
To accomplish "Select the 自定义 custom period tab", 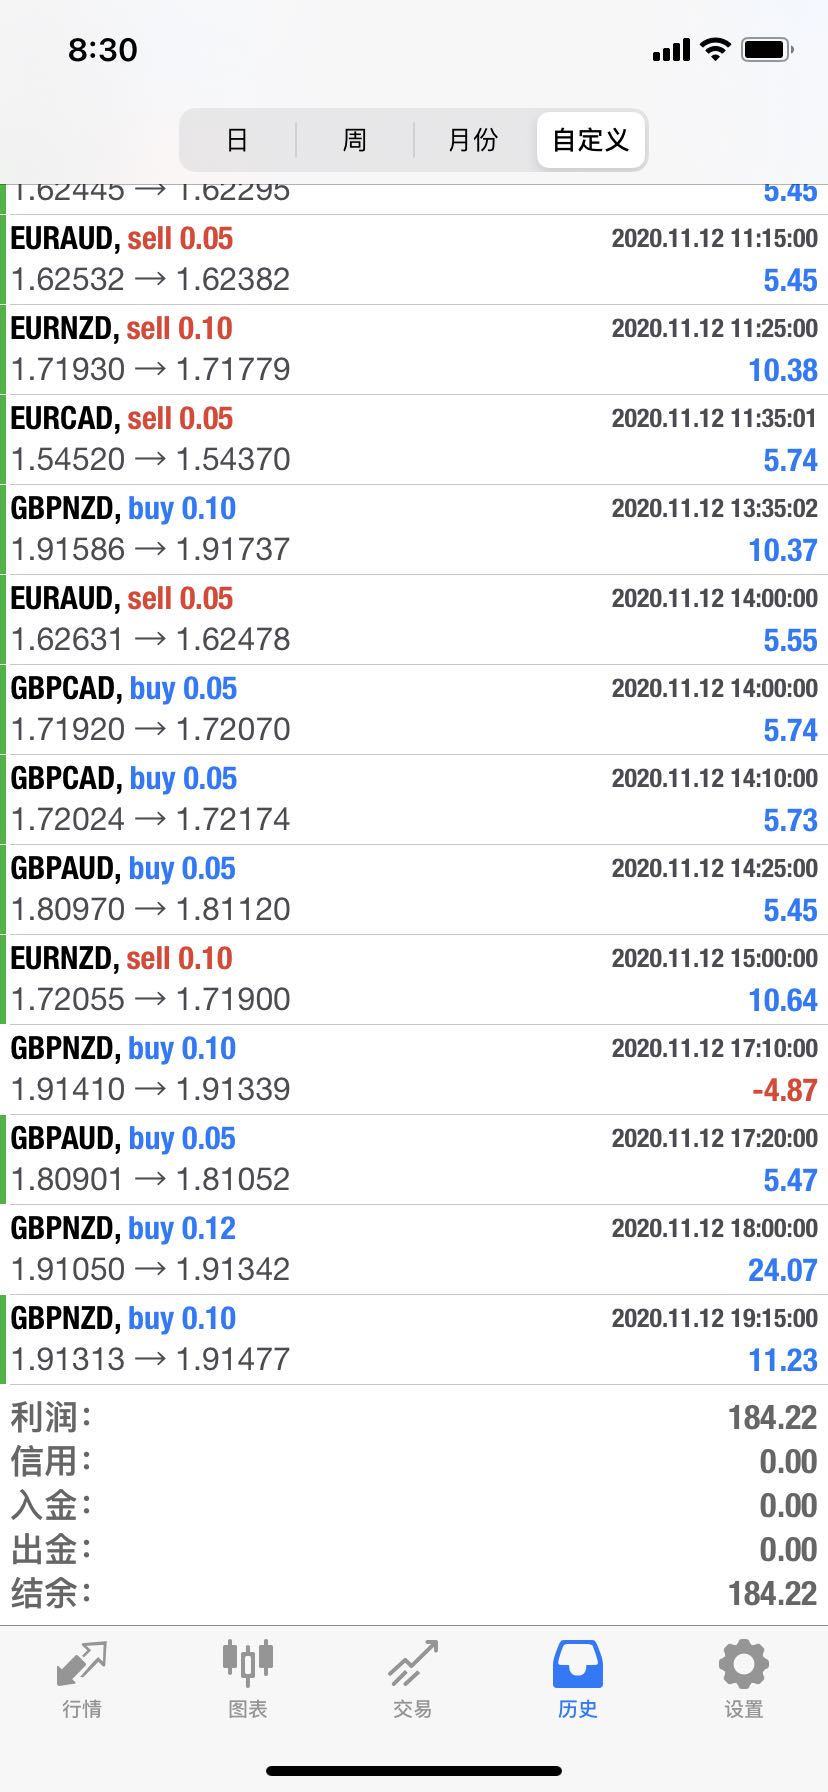I will 591,140.
